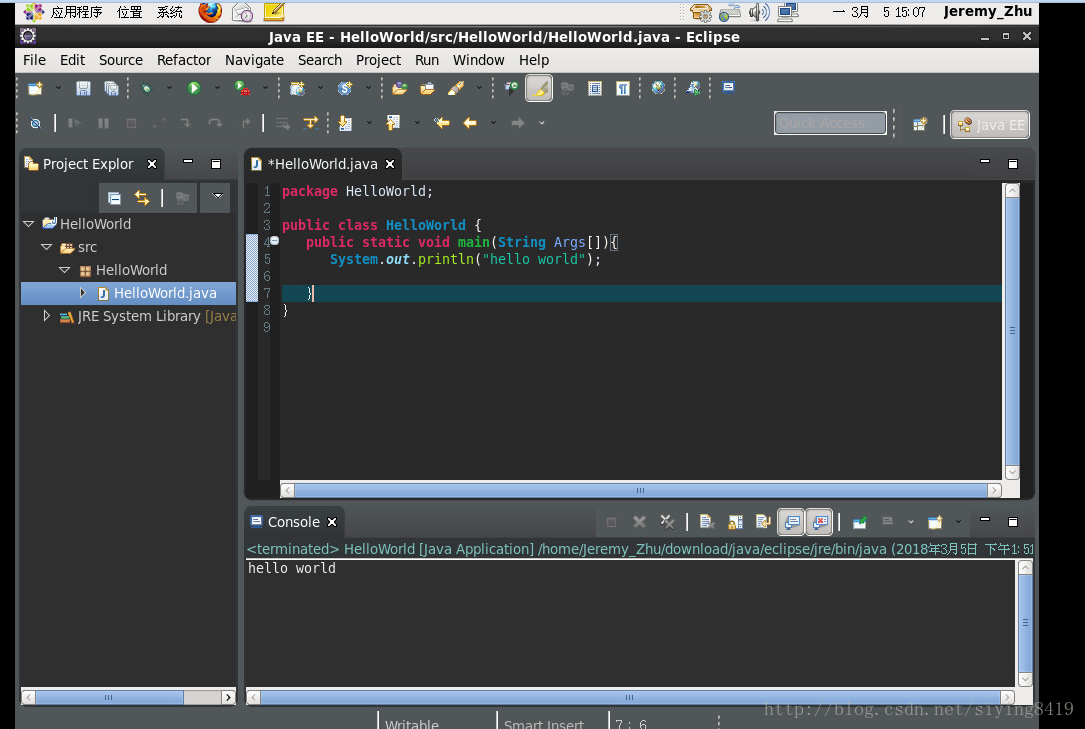This screenshot has width=1085, height=729.
Task: Select the *HelloWorld.java editor tab
Action: coord(322,164)
